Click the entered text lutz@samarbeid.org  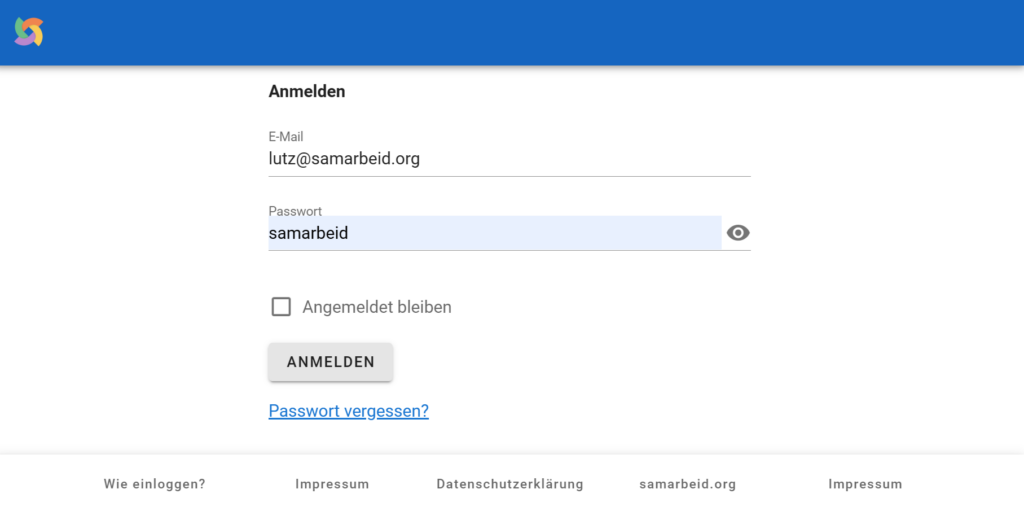(x=344, y=159)
